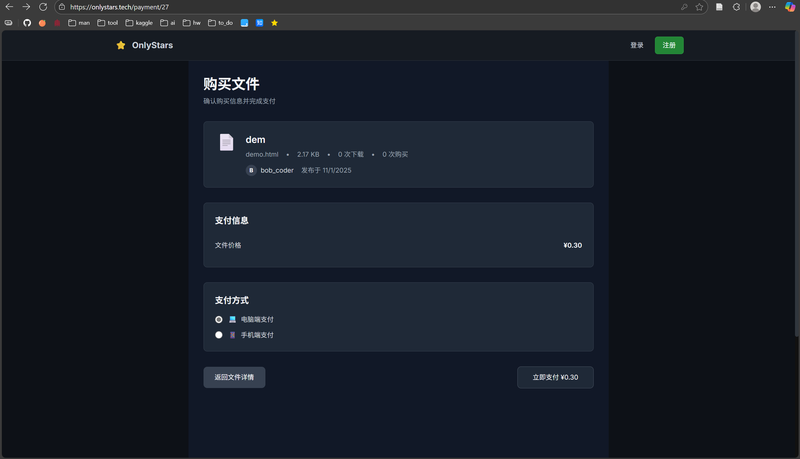Click the file size 2.17 KB
This screenshot has height=459, width=800.
[308, 155]
